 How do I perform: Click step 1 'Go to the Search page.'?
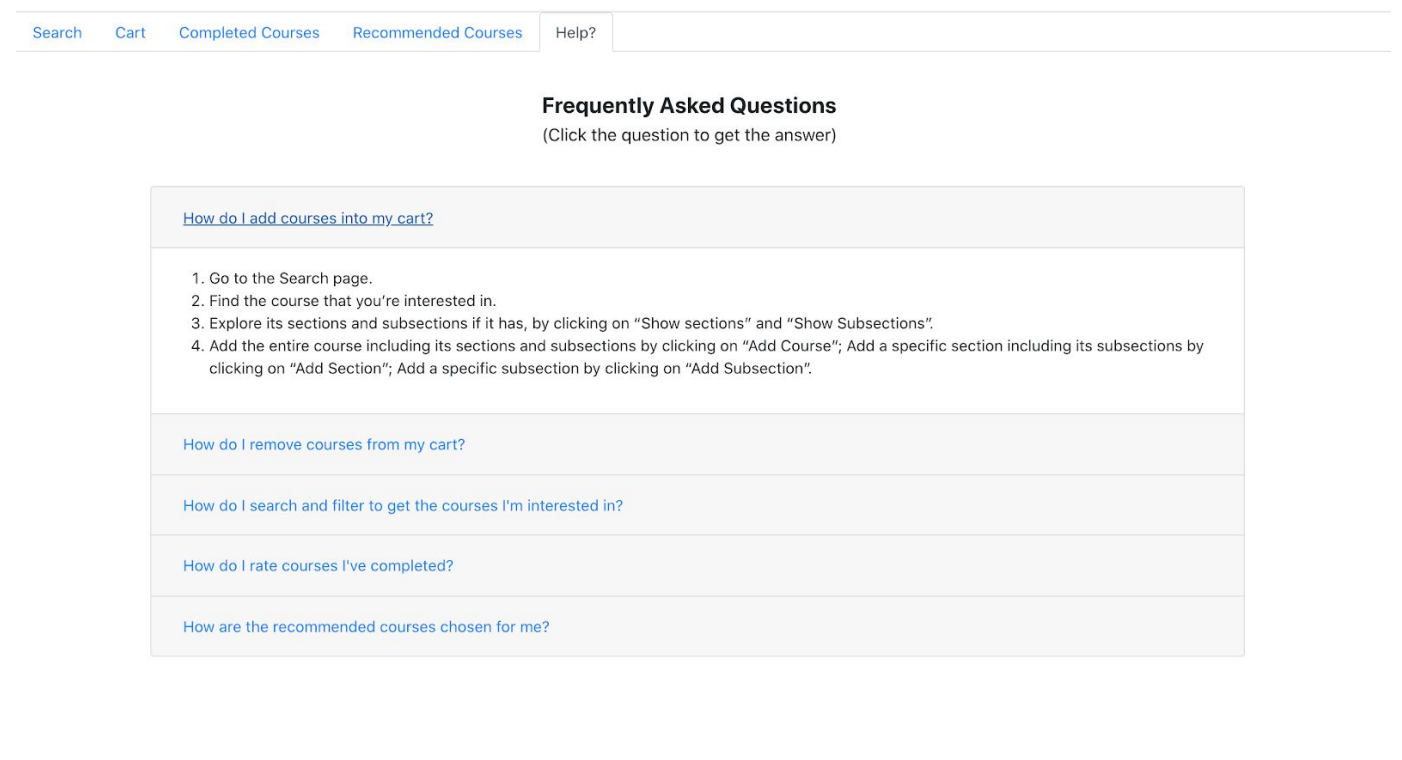[290, 278]
